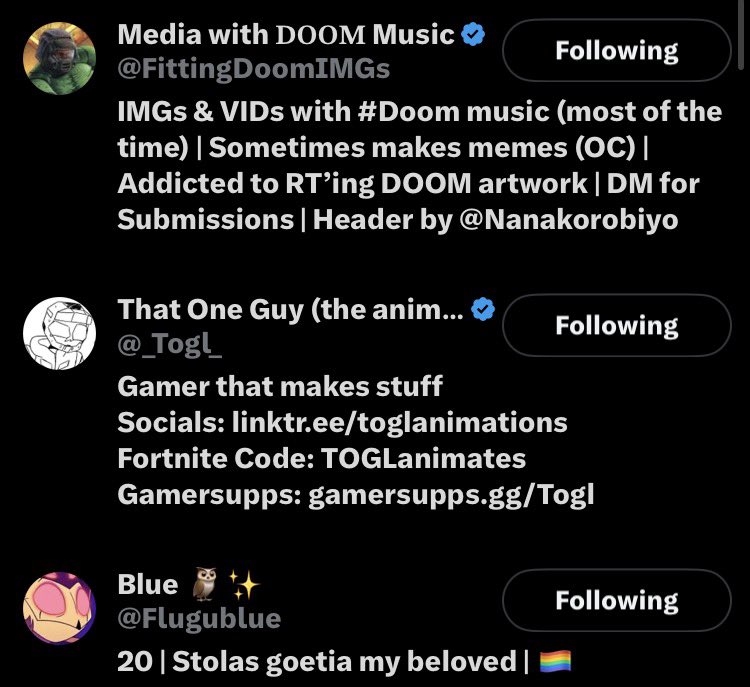
Task: Click the sparkles emoji next to Blue
Action: pyautogui.click(x=244, y=584)
